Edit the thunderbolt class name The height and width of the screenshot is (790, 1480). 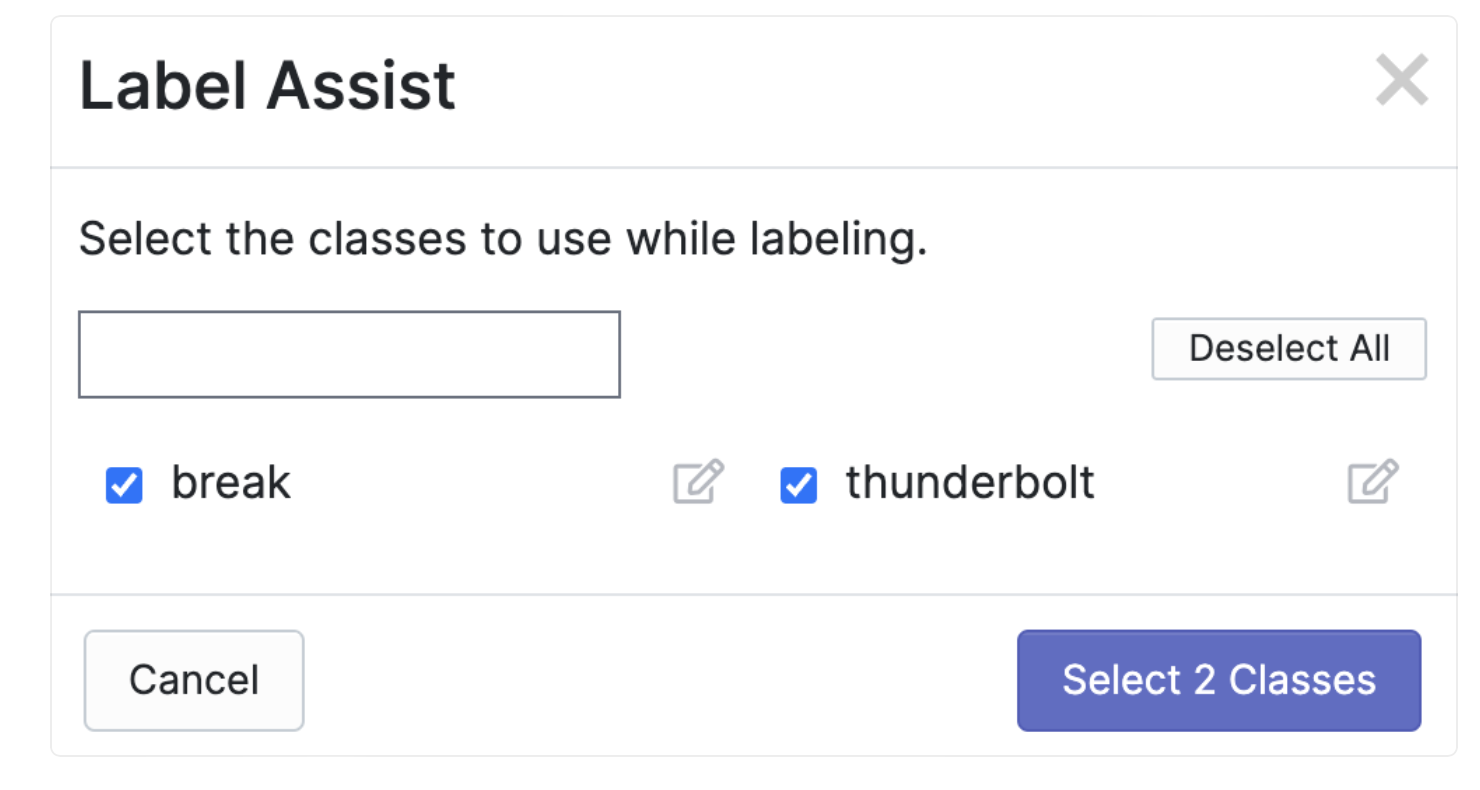[1372, 482]
